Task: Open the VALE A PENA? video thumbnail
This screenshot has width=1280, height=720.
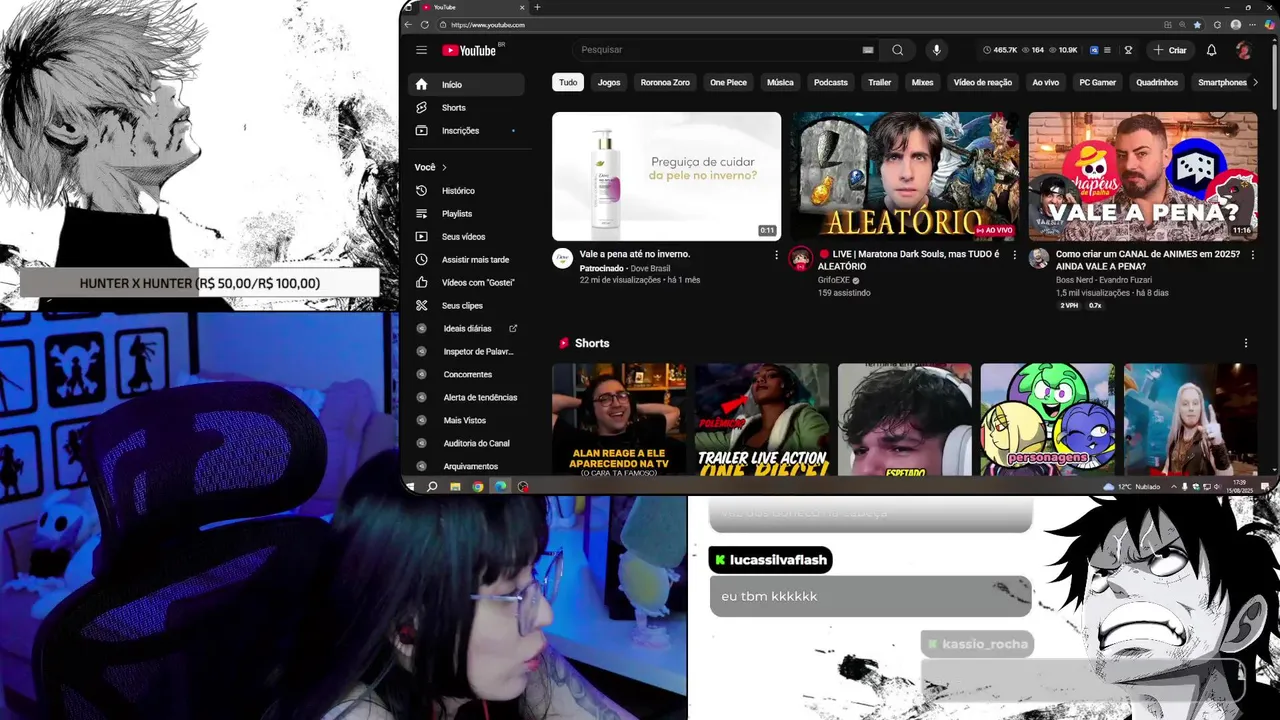Action: tap(1143, 176)
